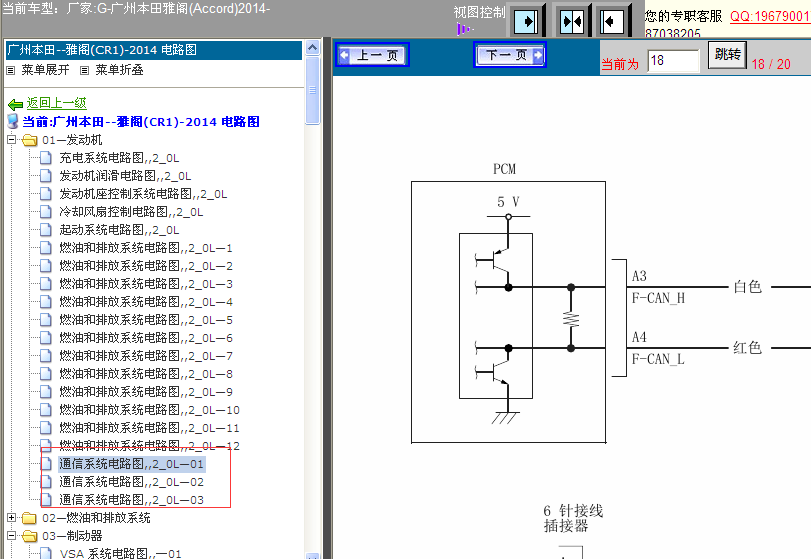This screenshot has width=811, height=559.
Task: Open 燃油和排放系统电路图,,2_0L—4
Action: click(x=146, y=302)
